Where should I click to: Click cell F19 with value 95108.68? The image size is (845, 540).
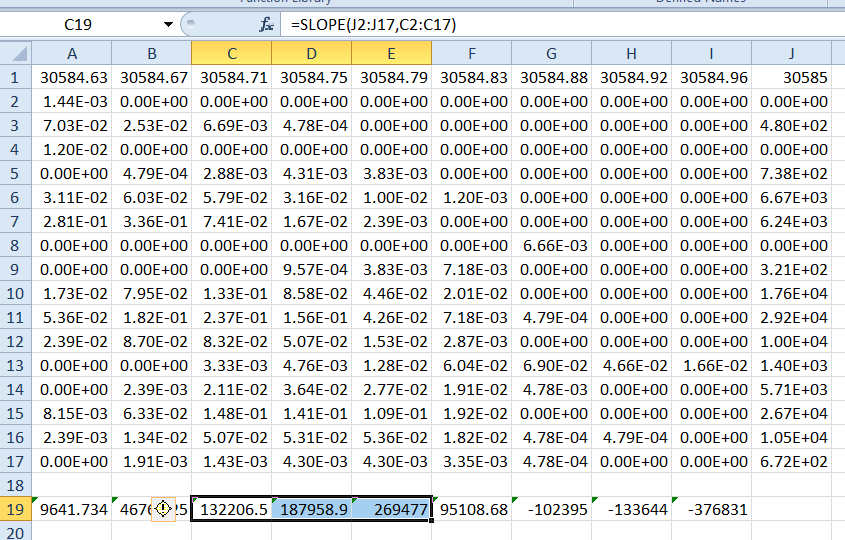471,509
